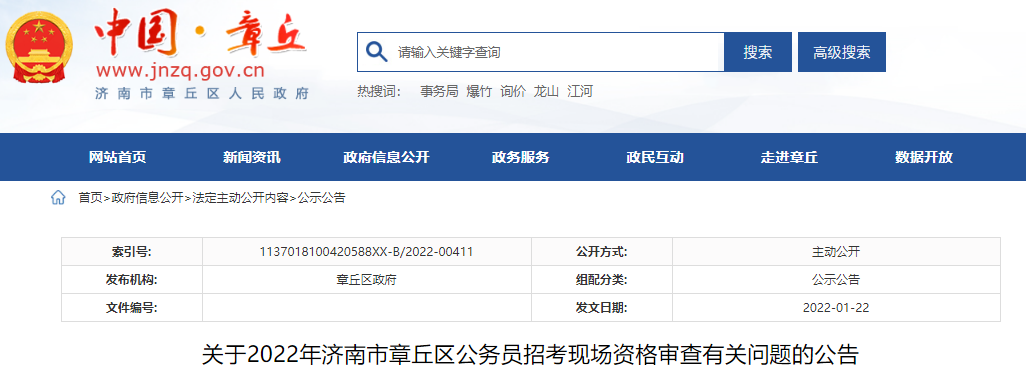Select hot keyword 爆竹
This screenshot has height=371, width=1026.
pos(479,92)
